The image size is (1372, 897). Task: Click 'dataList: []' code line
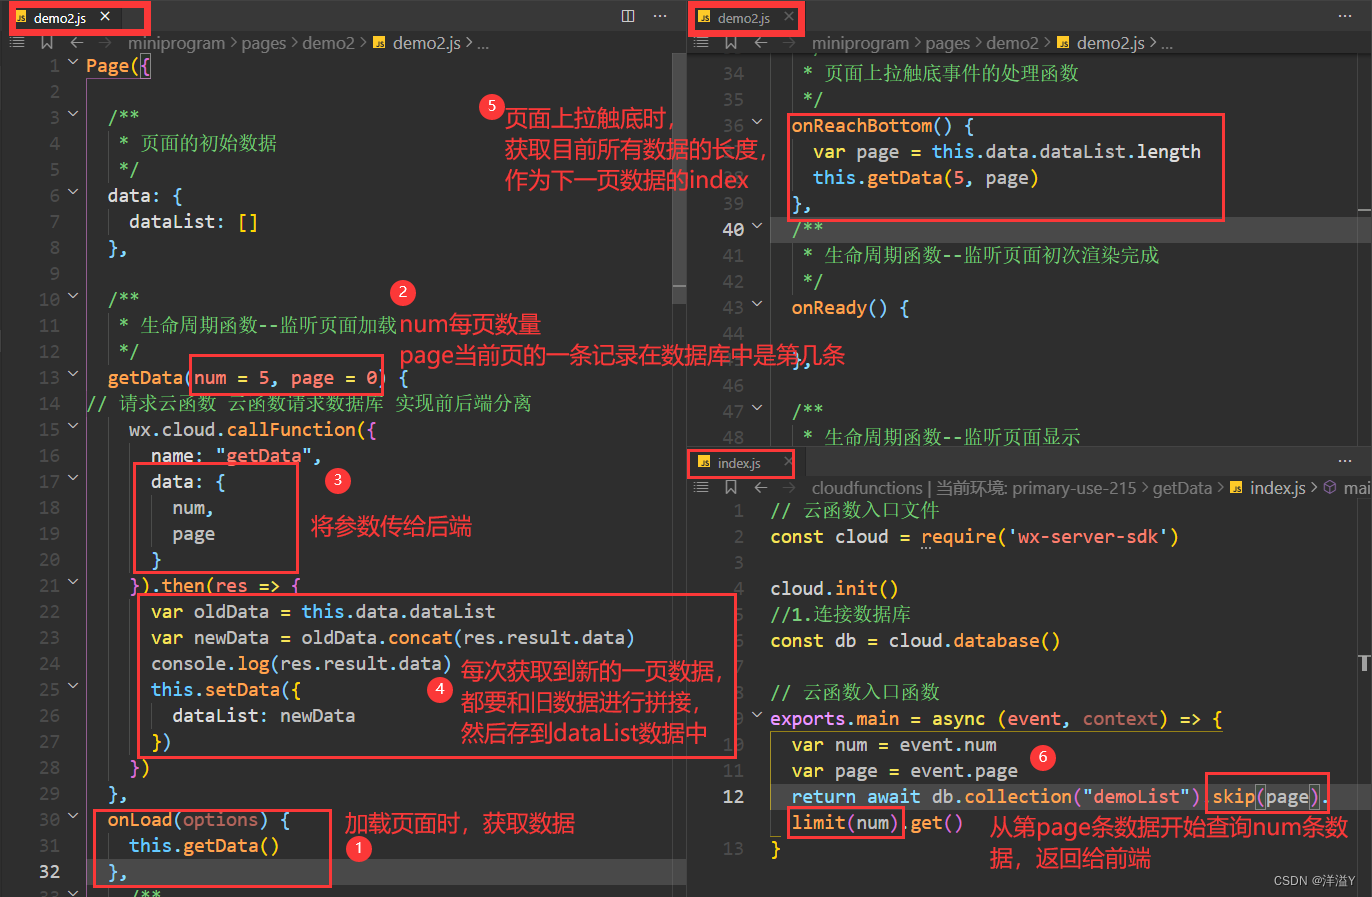[x=193, y=222]
